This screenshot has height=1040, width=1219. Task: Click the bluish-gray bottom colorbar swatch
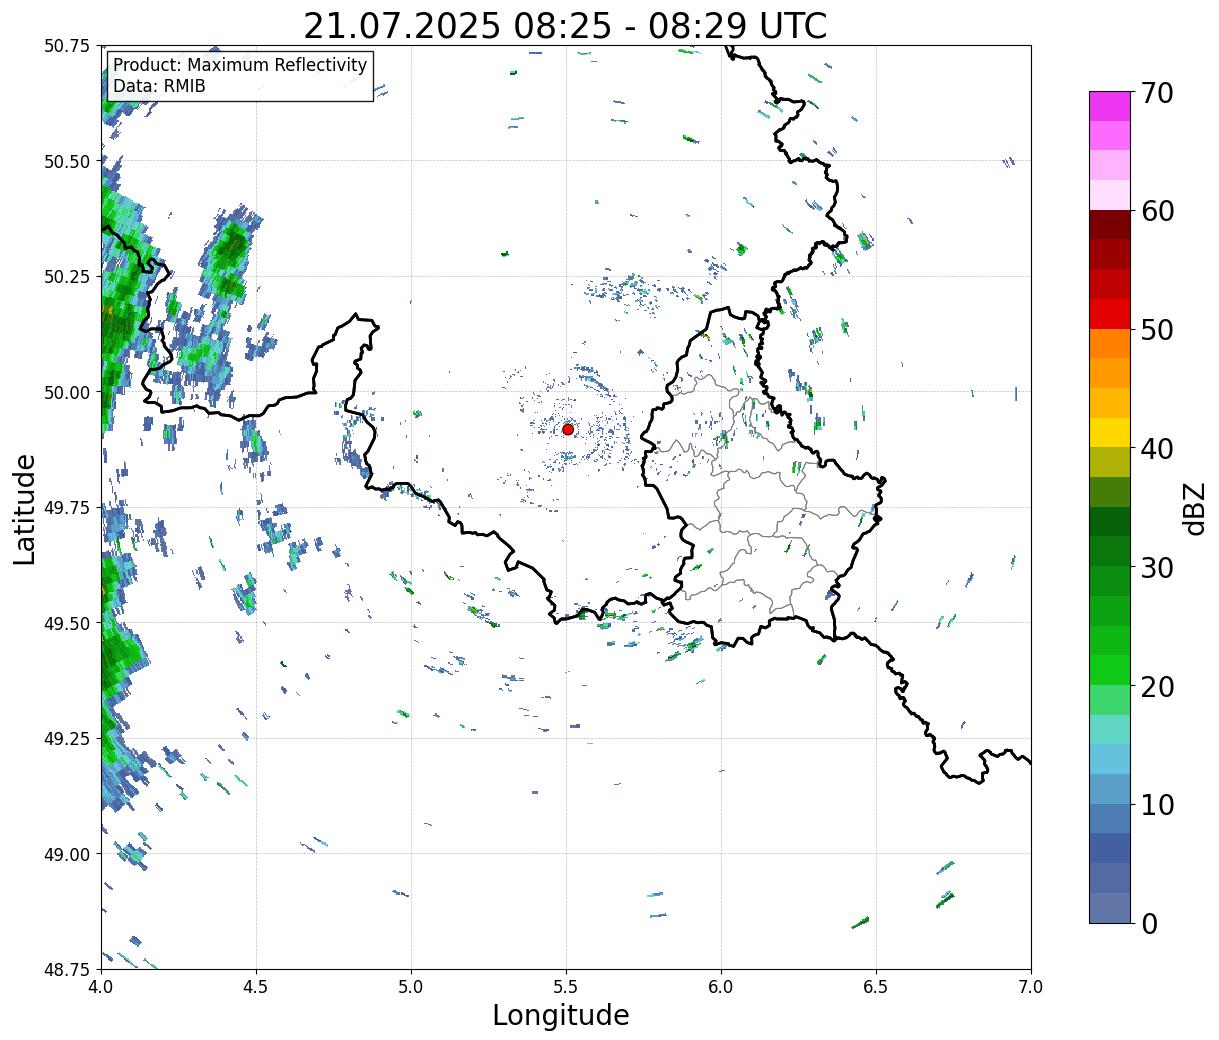[x=1110, y=908]
